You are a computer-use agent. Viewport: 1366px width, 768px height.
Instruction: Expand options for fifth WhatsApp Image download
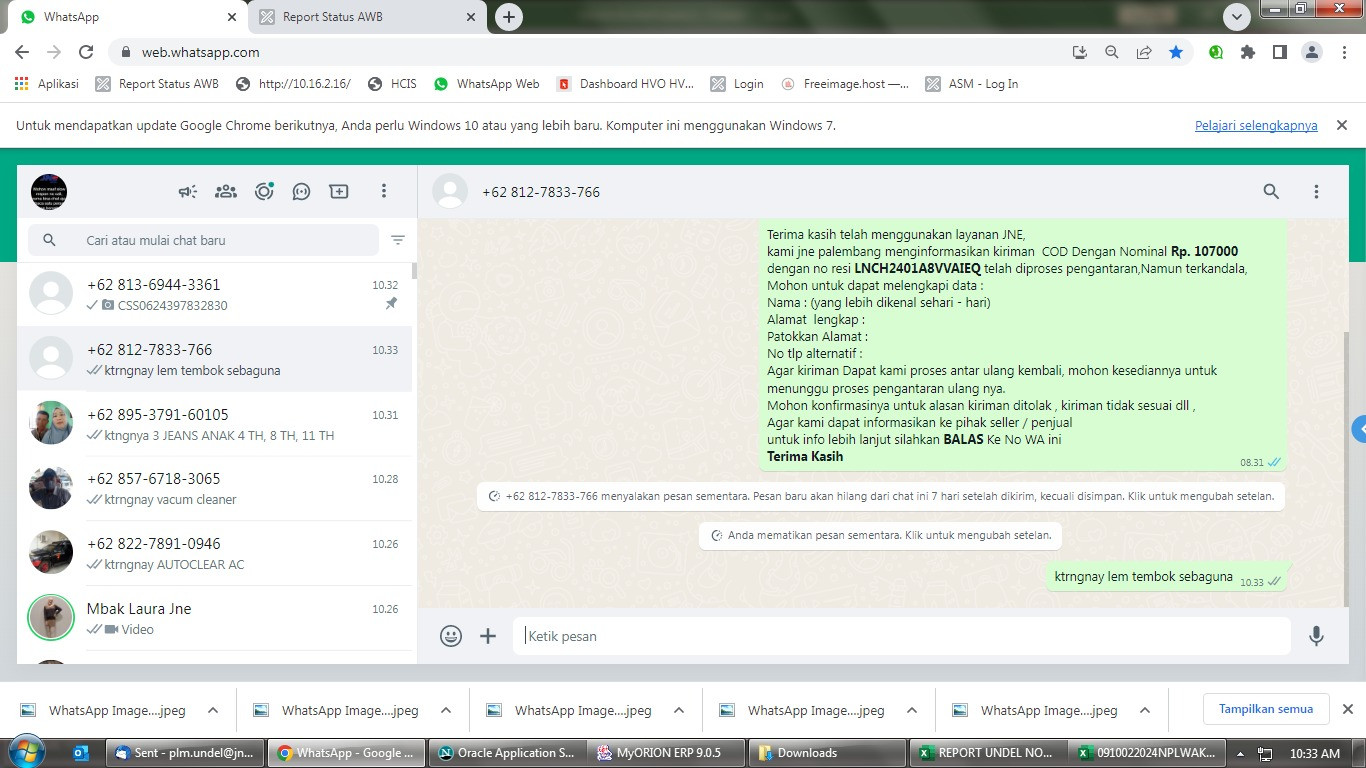tap(1145, 710)
